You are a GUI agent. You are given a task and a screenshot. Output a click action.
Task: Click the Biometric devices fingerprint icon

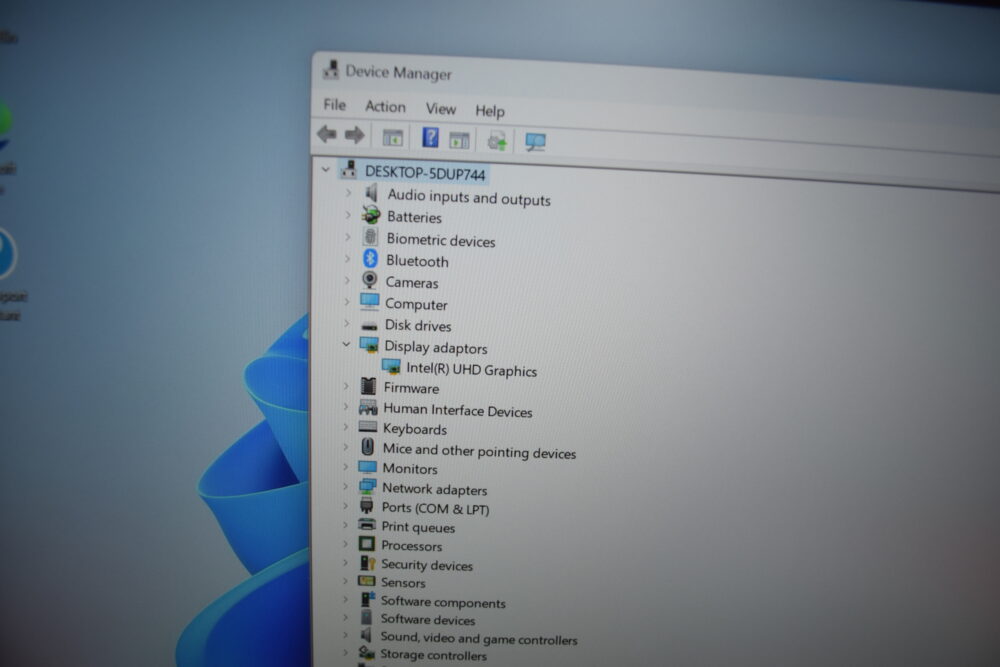[x=371, y=237]
